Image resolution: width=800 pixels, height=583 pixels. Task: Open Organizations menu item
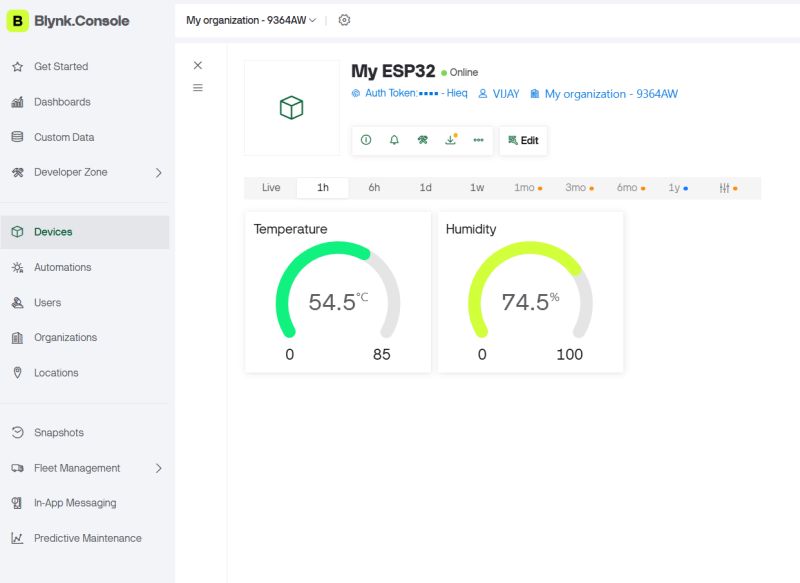[x=85, y=338]
